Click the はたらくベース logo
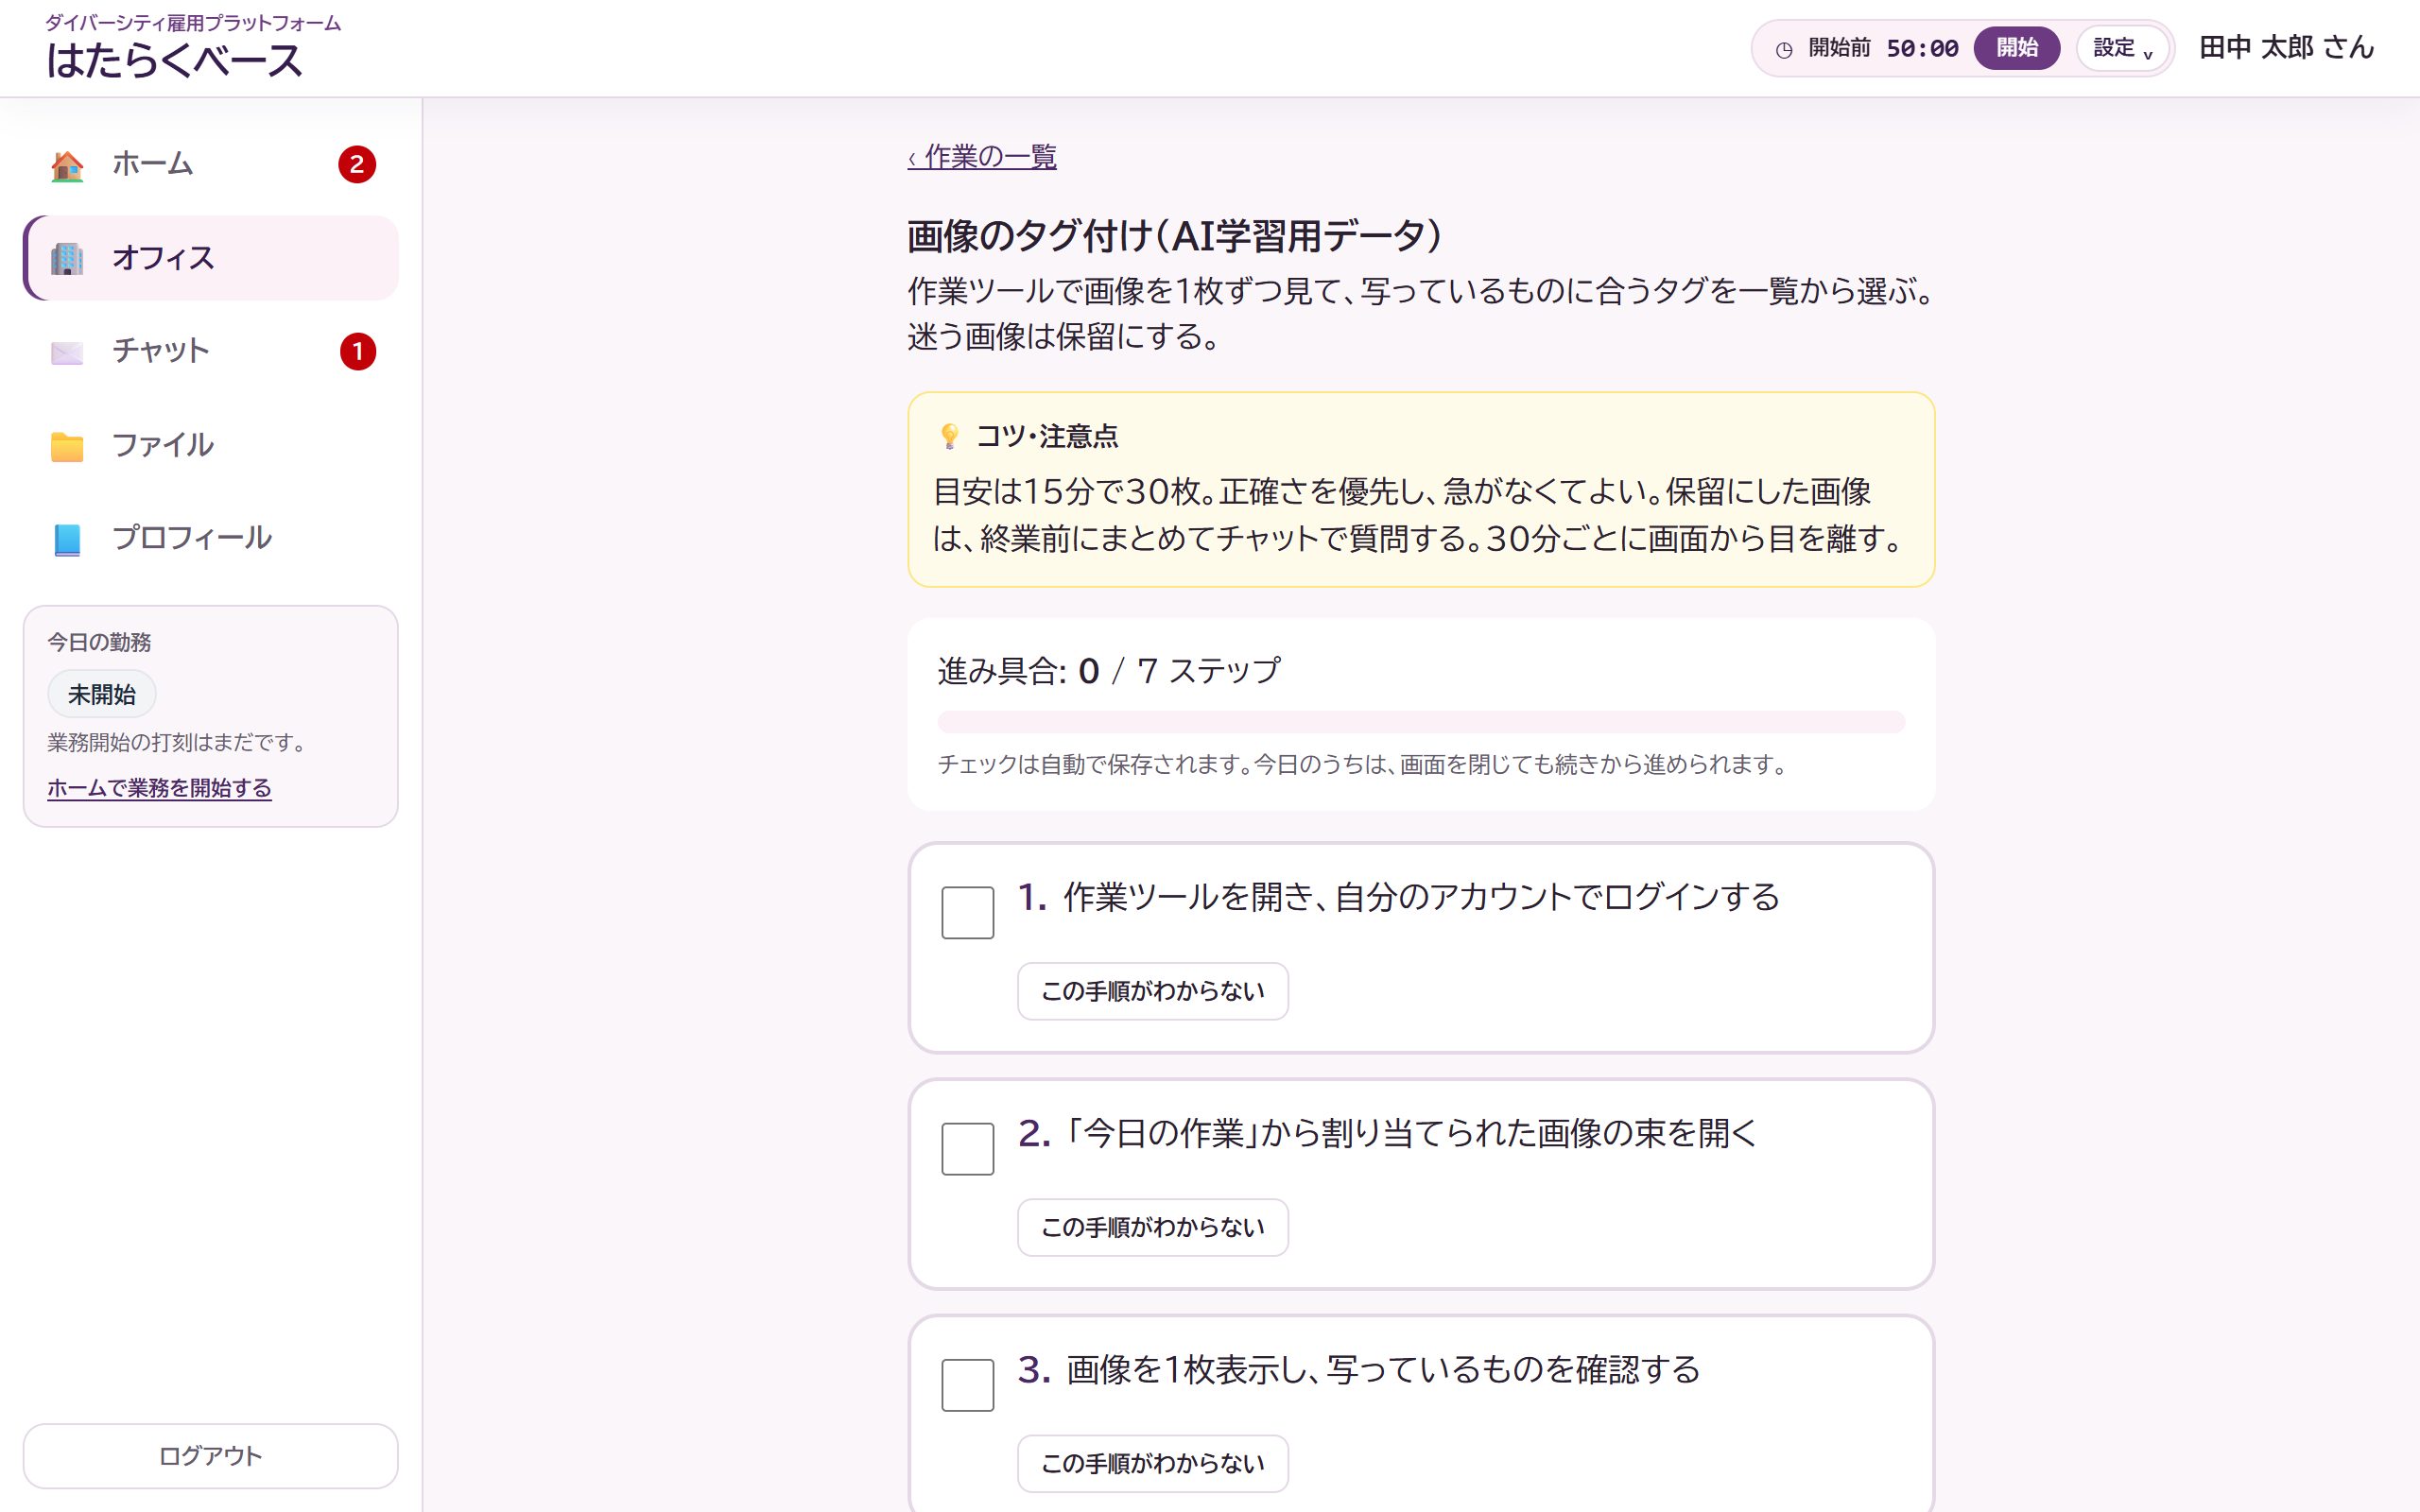Viewport: 2420px width, 1512px height. tap(174, 61)
